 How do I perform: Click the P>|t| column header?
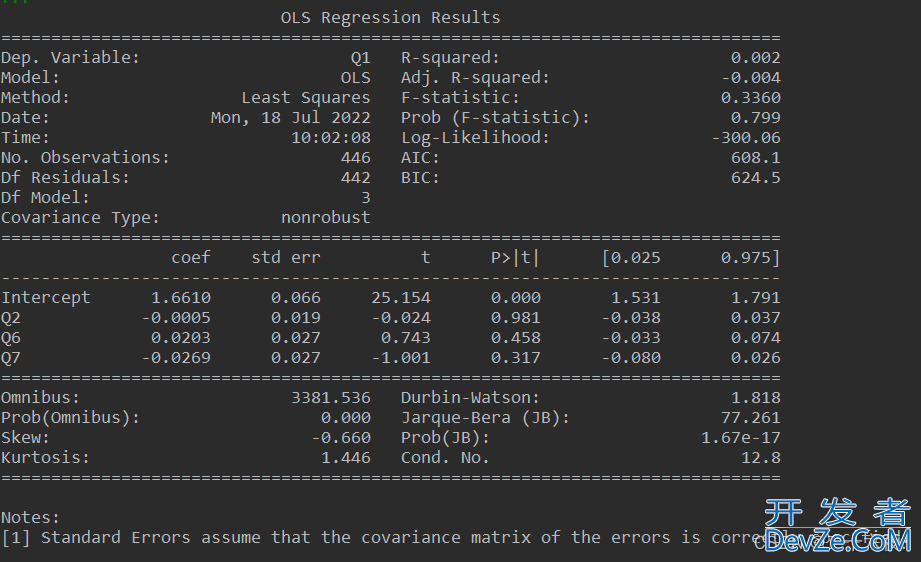click(x=515, y=257)
